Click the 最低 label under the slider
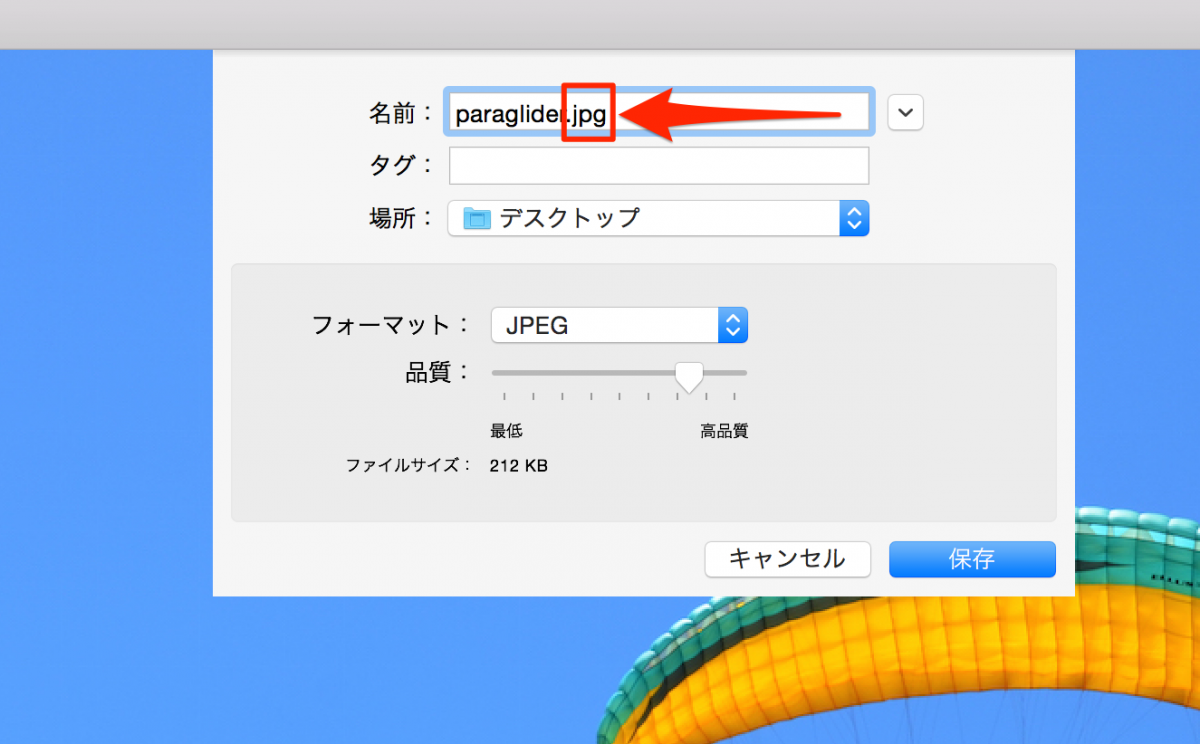Screen dimensions: 1200x744 [x=506, y=432]
